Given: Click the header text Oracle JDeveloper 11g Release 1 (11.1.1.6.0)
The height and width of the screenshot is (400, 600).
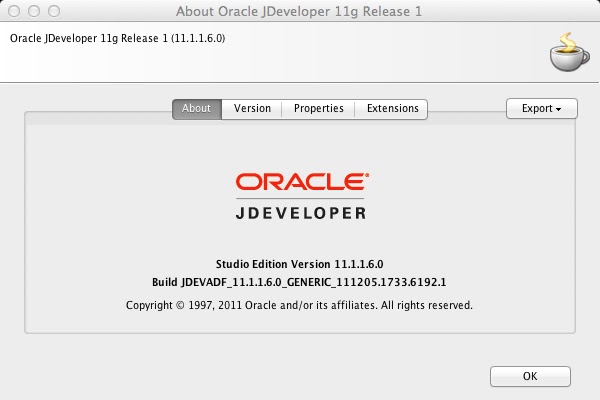Looking at the screenshot, I should click(x=117, y=38).
